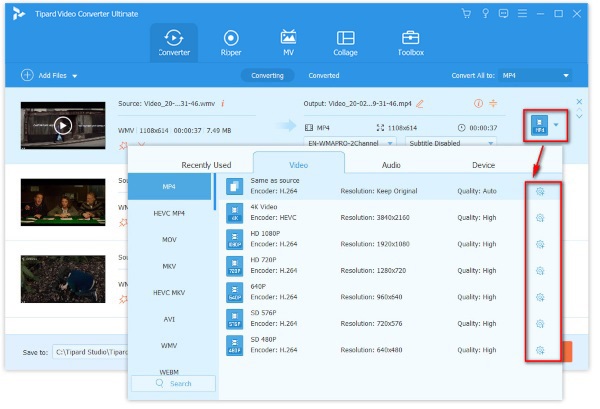Play the first video thumbnail preview
The width and height of the screenshot is (600, 409).
coord(63,125)
